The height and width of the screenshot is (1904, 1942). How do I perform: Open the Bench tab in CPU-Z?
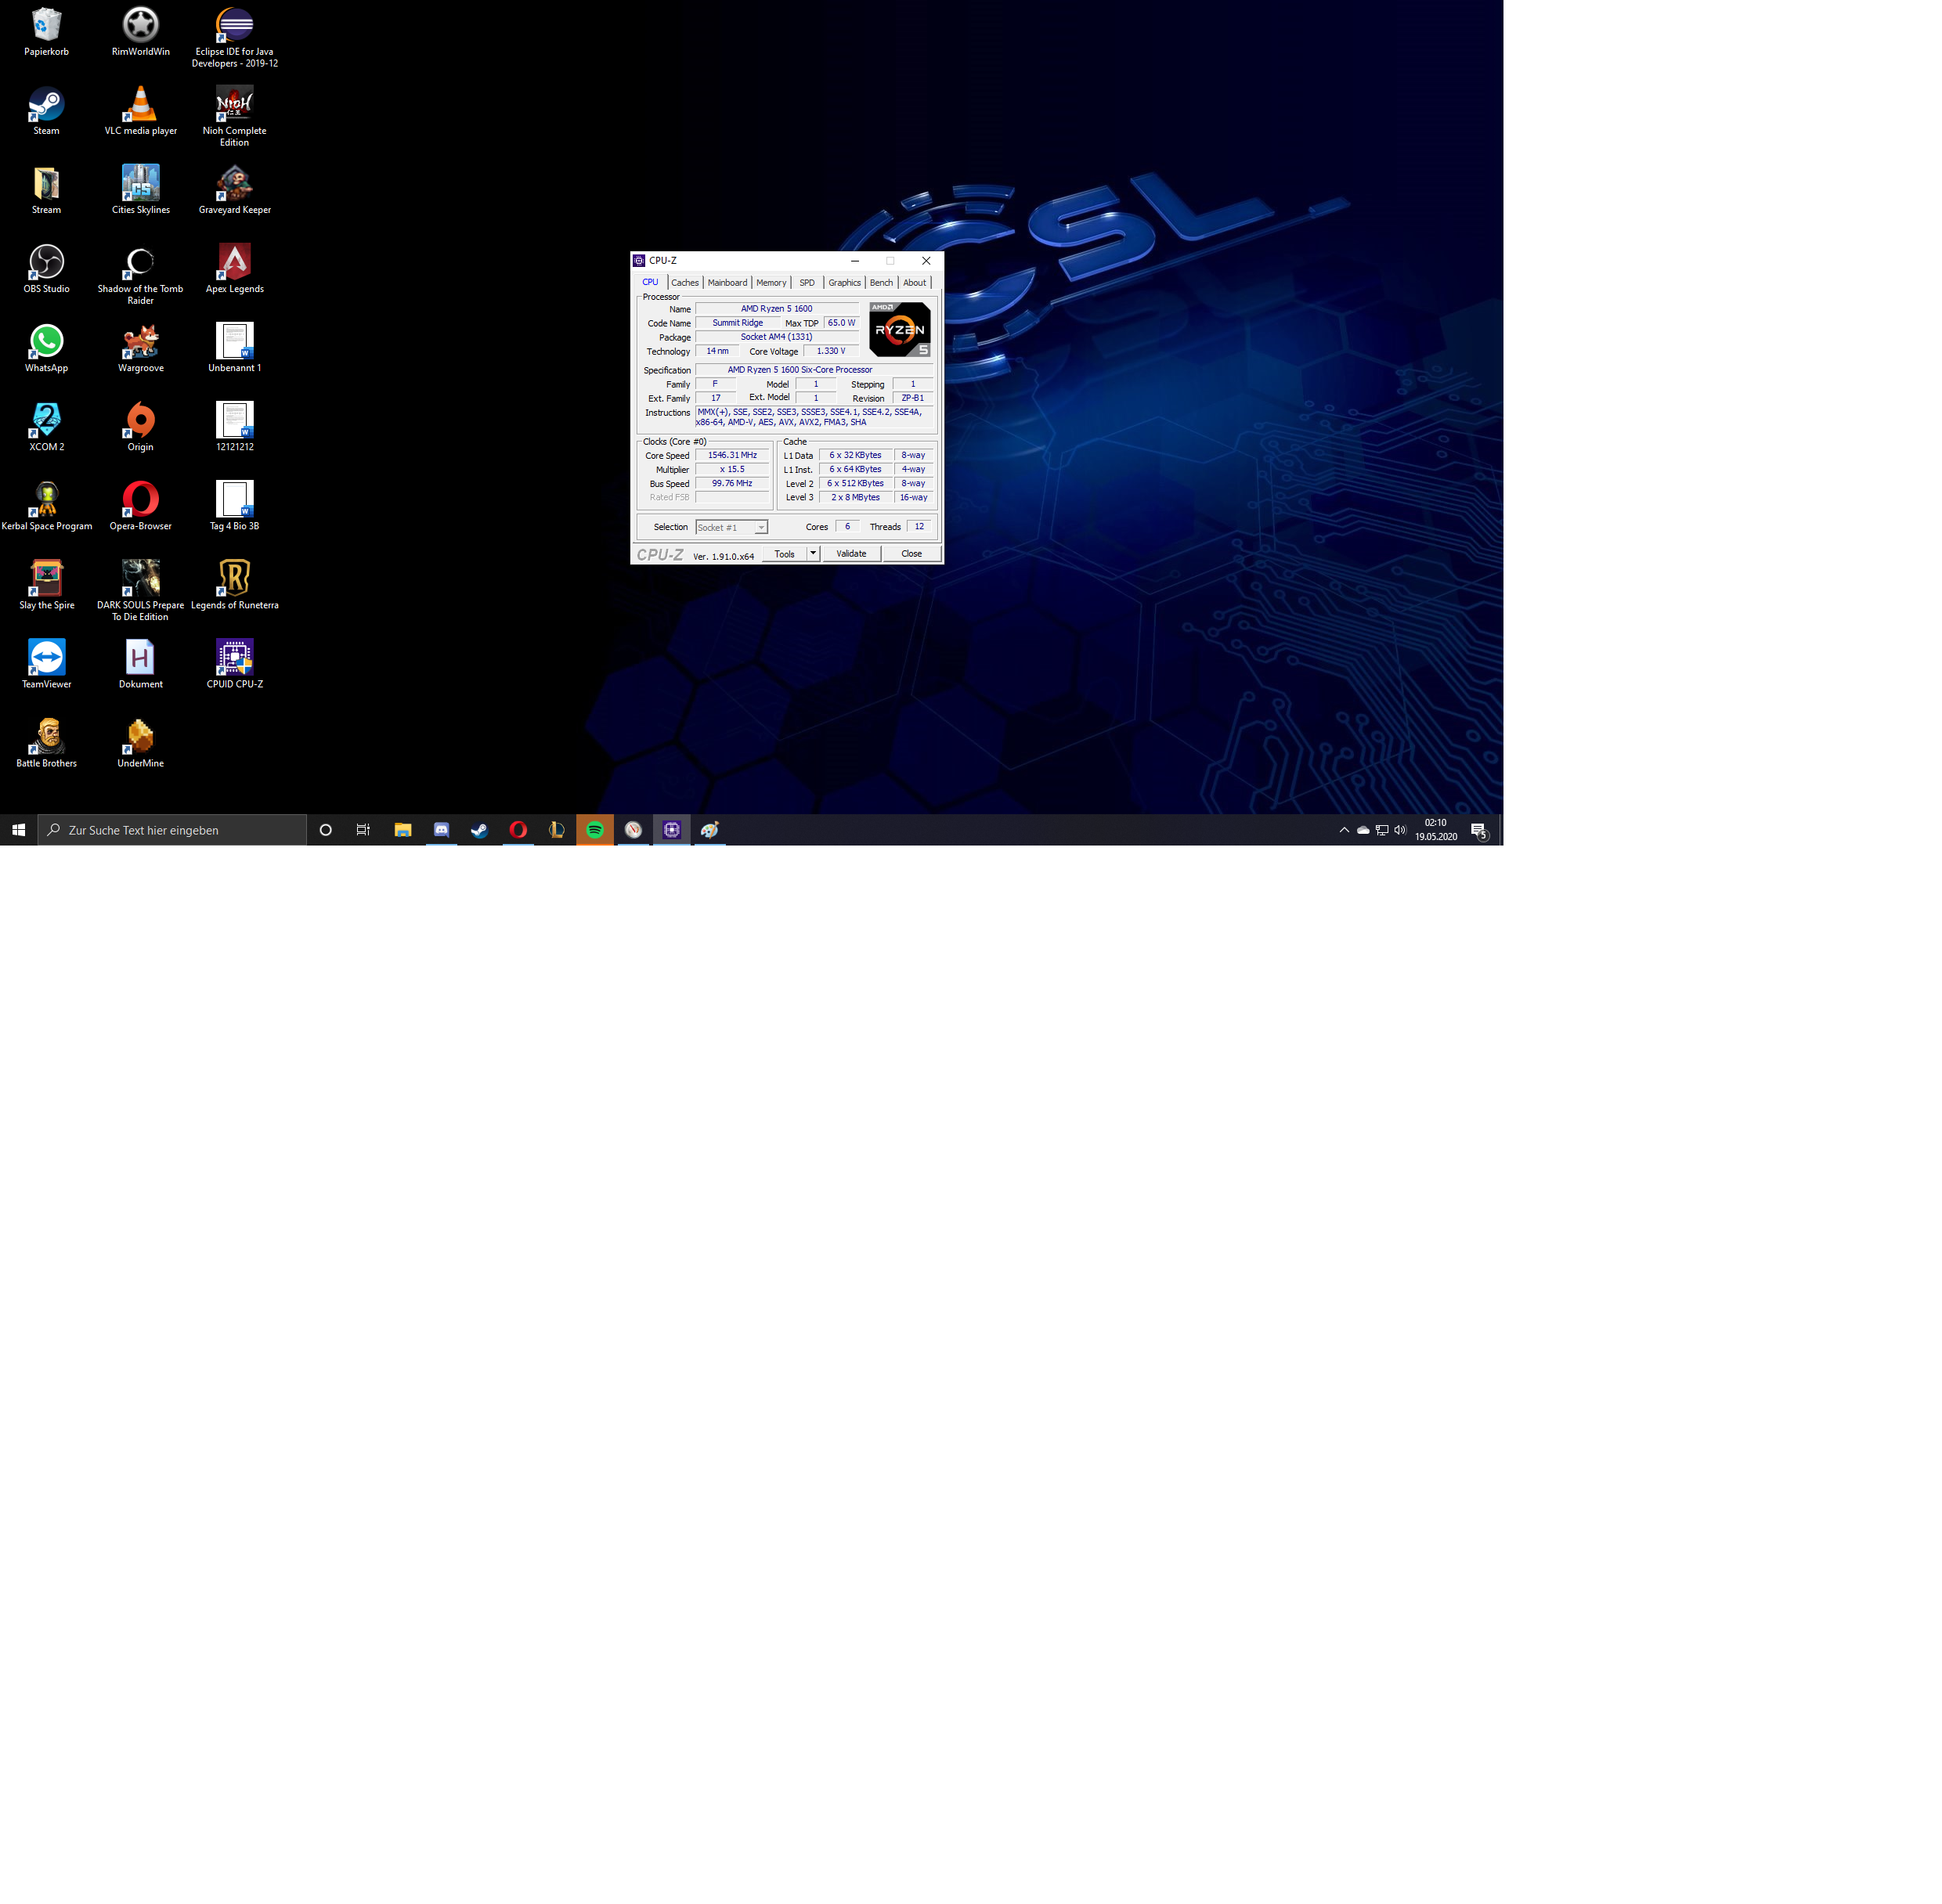tap(880, 283)
